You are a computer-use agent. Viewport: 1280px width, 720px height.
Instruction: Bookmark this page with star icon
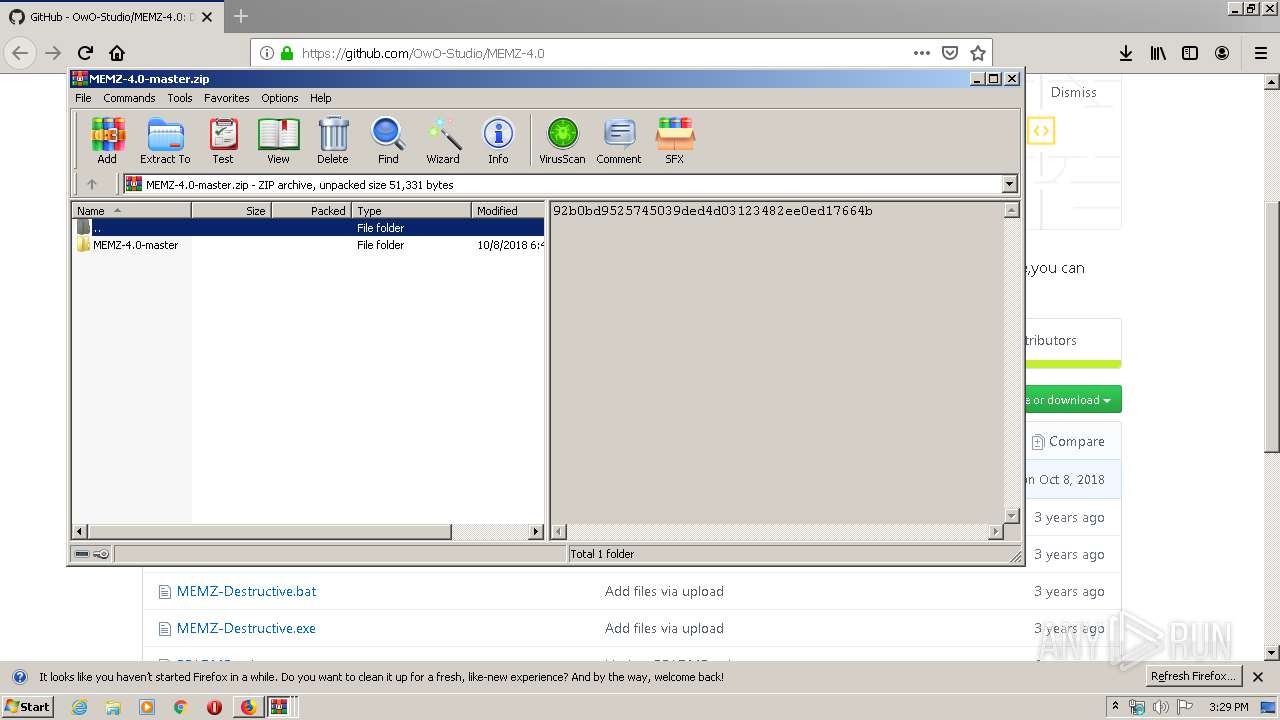tap(978, 53)
